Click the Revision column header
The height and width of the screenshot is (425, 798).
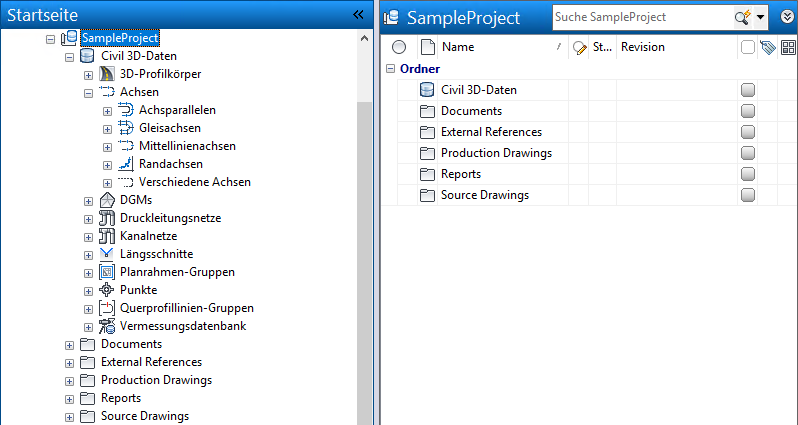[x=643, y=47]
